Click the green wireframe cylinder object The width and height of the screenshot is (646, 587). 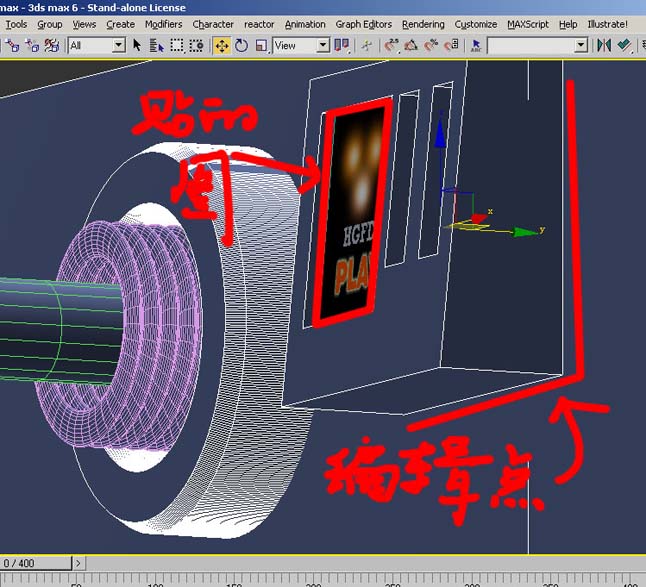point(60,332)
